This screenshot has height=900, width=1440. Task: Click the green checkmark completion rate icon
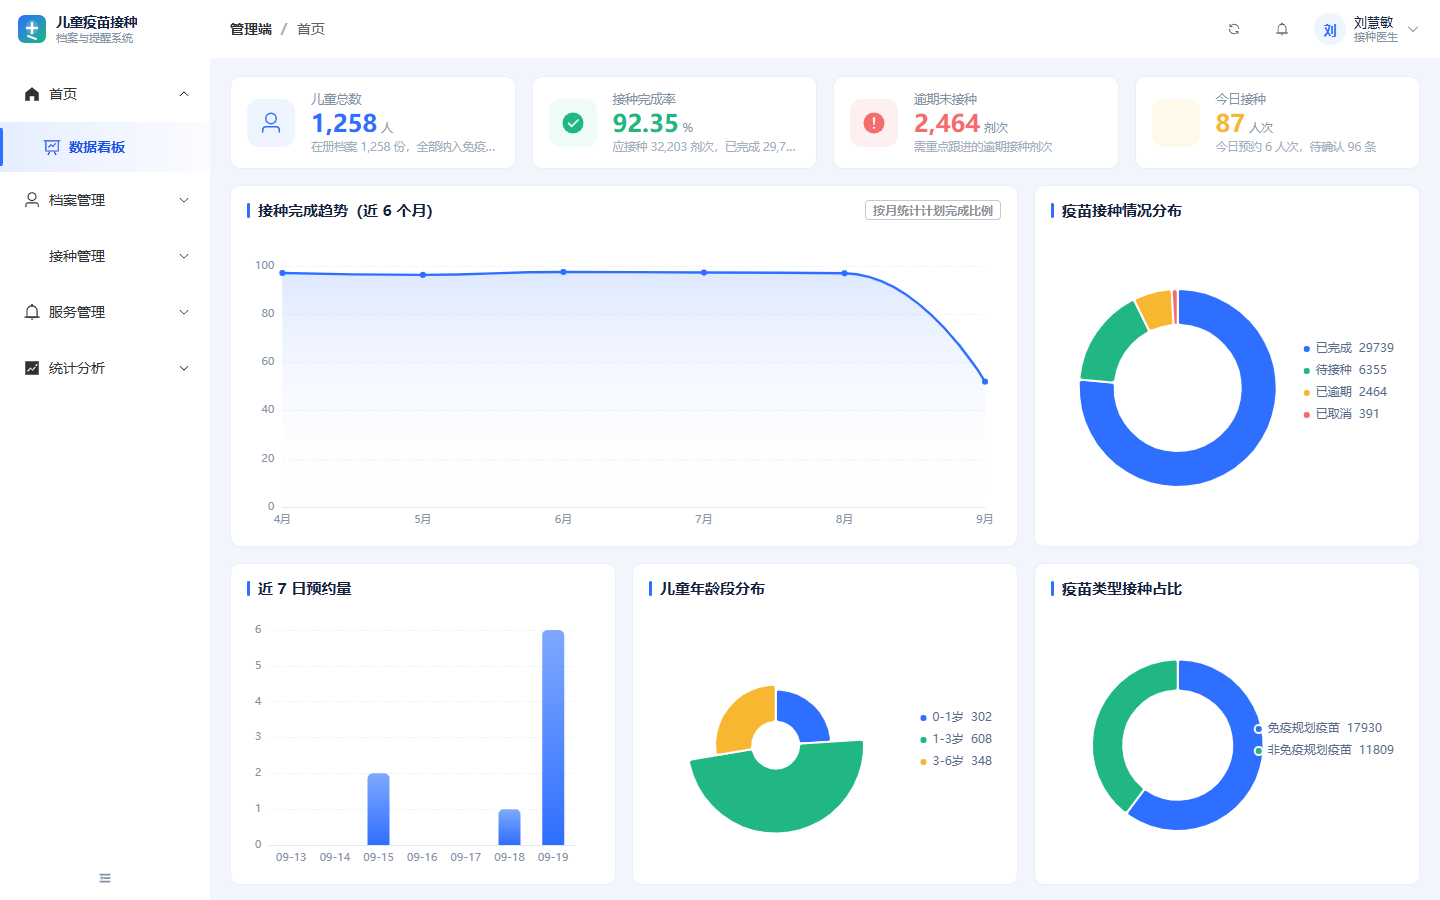point(573,123)
